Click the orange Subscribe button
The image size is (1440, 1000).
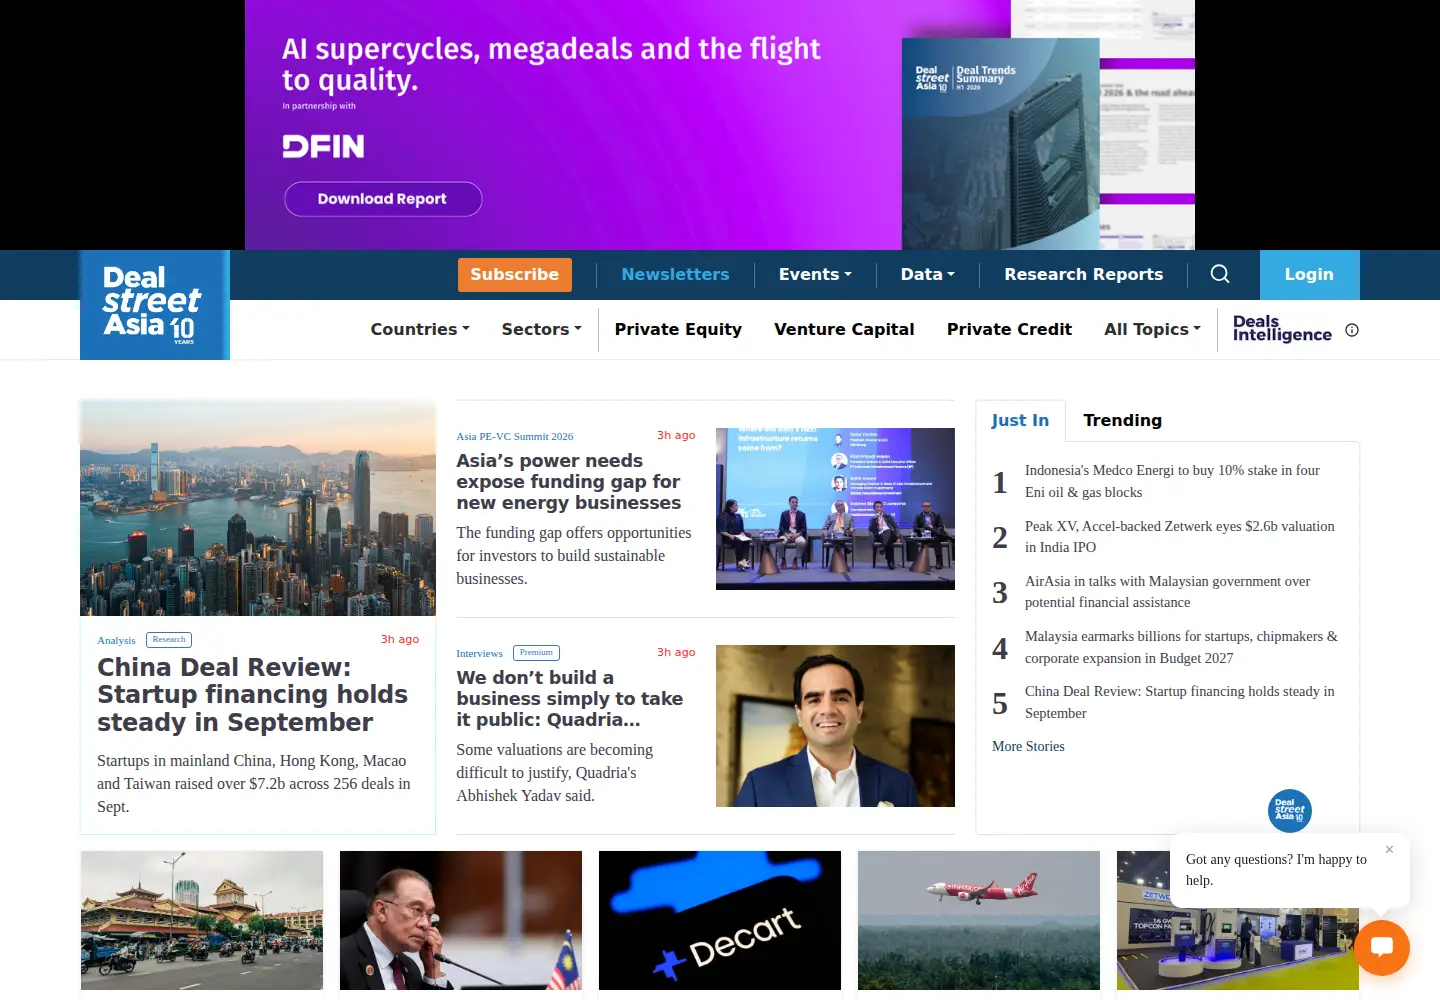(515, 275)
